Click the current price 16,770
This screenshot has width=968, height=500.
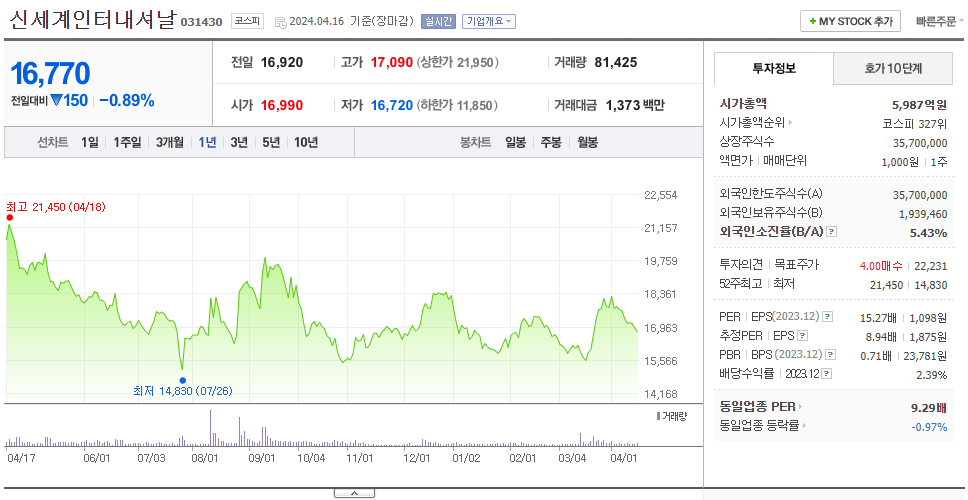click(50, 73)
